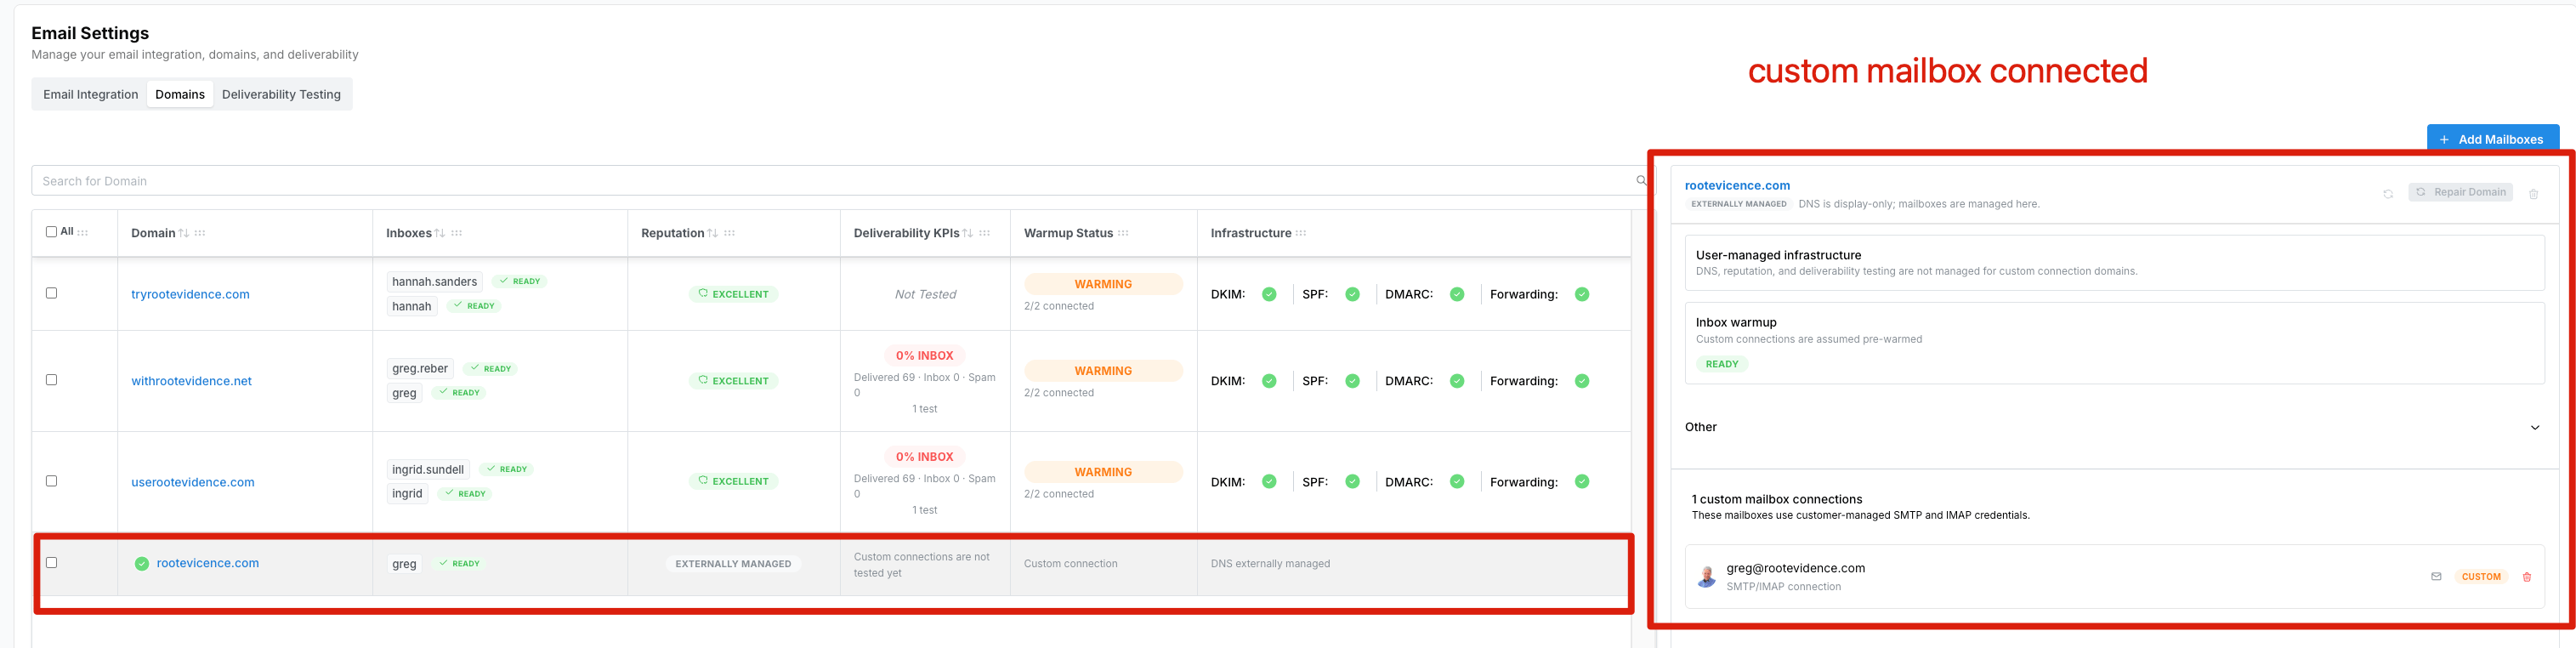Open Domain column drag-handle menu dots
2576x648 pixels.
click(200, 233)
